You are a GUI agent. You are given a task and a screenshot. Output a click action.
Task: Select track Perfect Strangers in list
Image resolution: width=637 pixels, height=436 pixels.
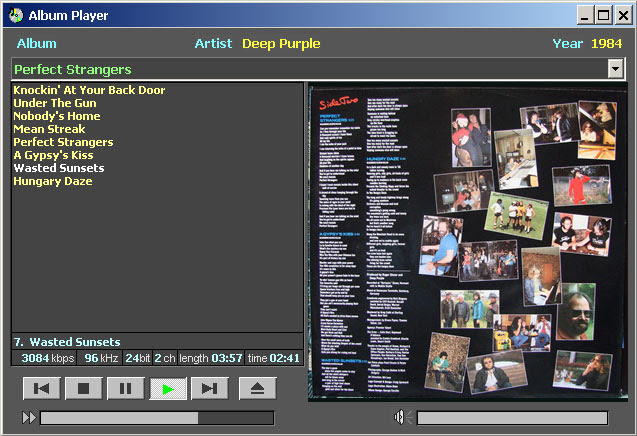pos(63,142)
